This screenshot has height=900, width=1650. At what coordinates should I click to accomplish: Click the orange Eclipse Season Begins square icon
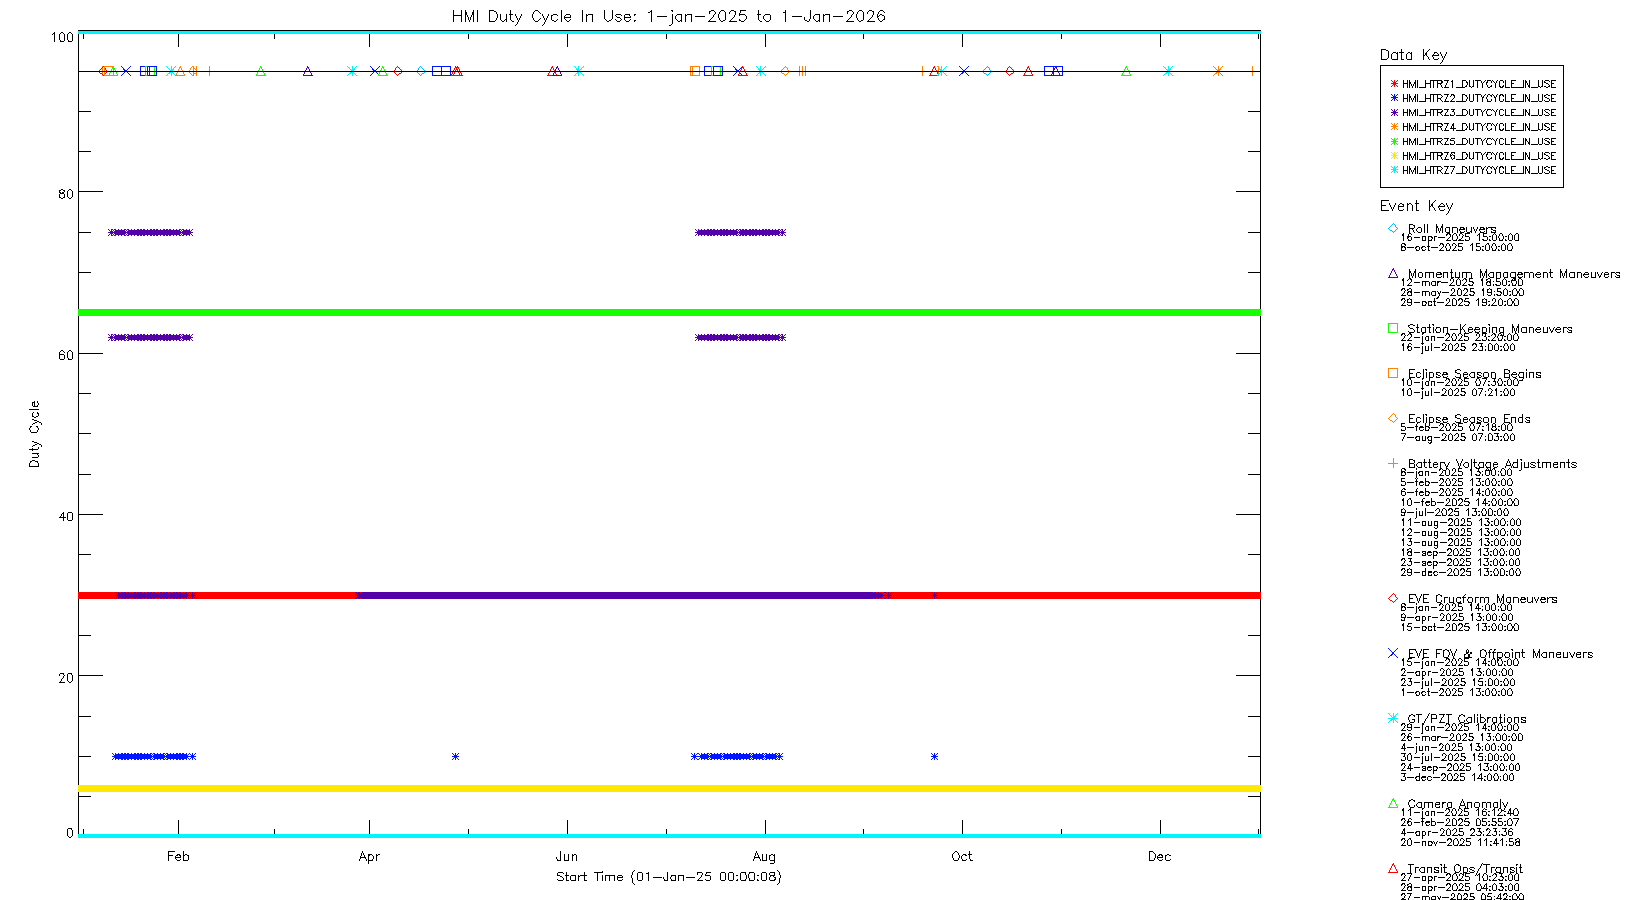click(1393, 373)
